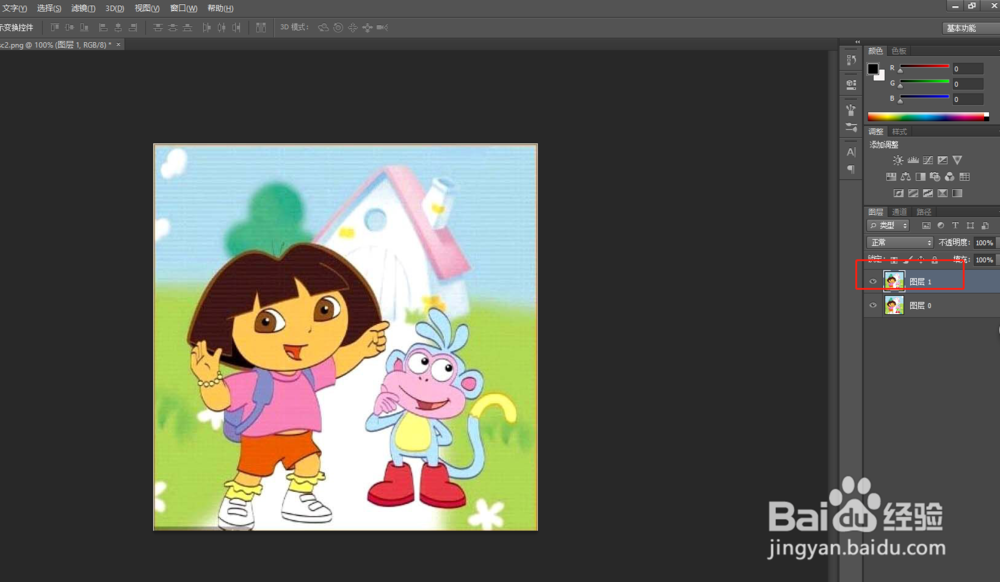Click the distribute top edges icon
The image size is (1000, 582).
(158, 27)
